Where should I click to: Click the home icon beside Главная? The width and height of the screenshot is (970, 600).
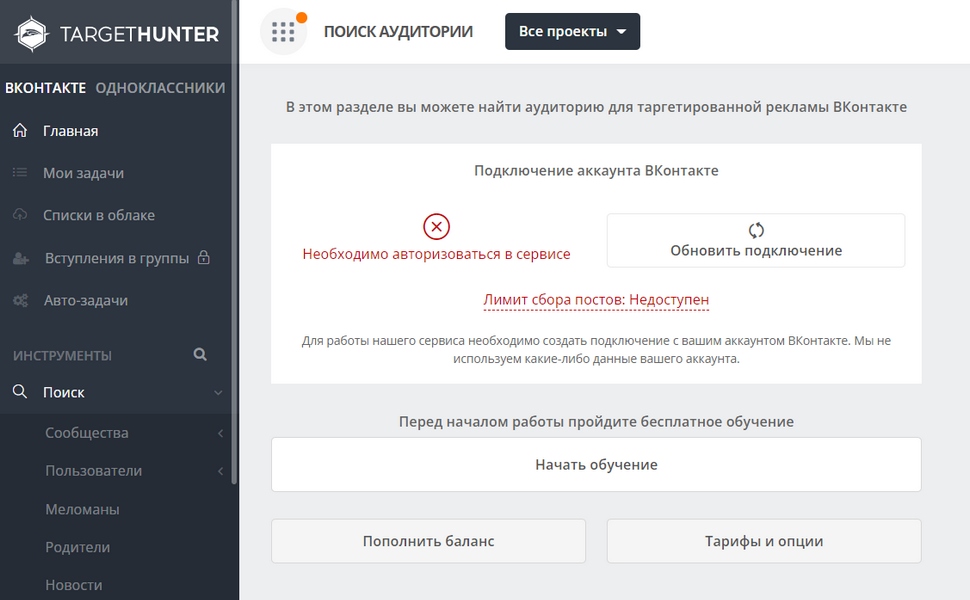pyautogui.click(x=20, y=131)
